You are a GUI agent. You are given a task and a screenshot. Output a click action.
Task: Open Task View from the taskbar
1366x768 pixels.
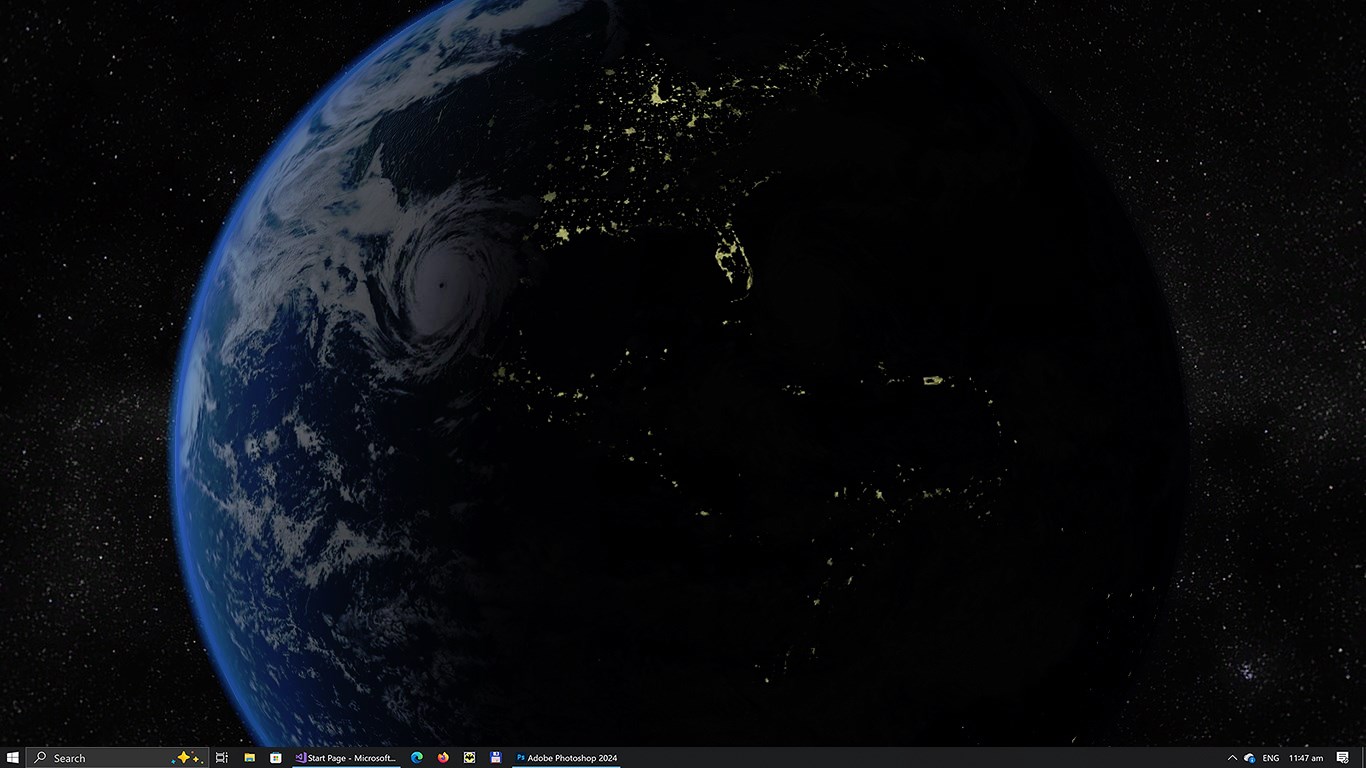click(222, 758)
